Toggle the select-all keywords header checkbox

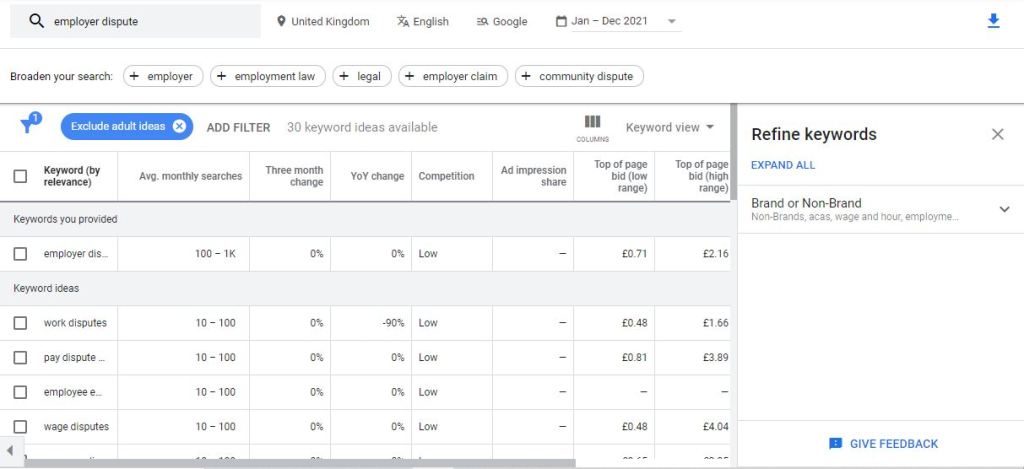20,176
